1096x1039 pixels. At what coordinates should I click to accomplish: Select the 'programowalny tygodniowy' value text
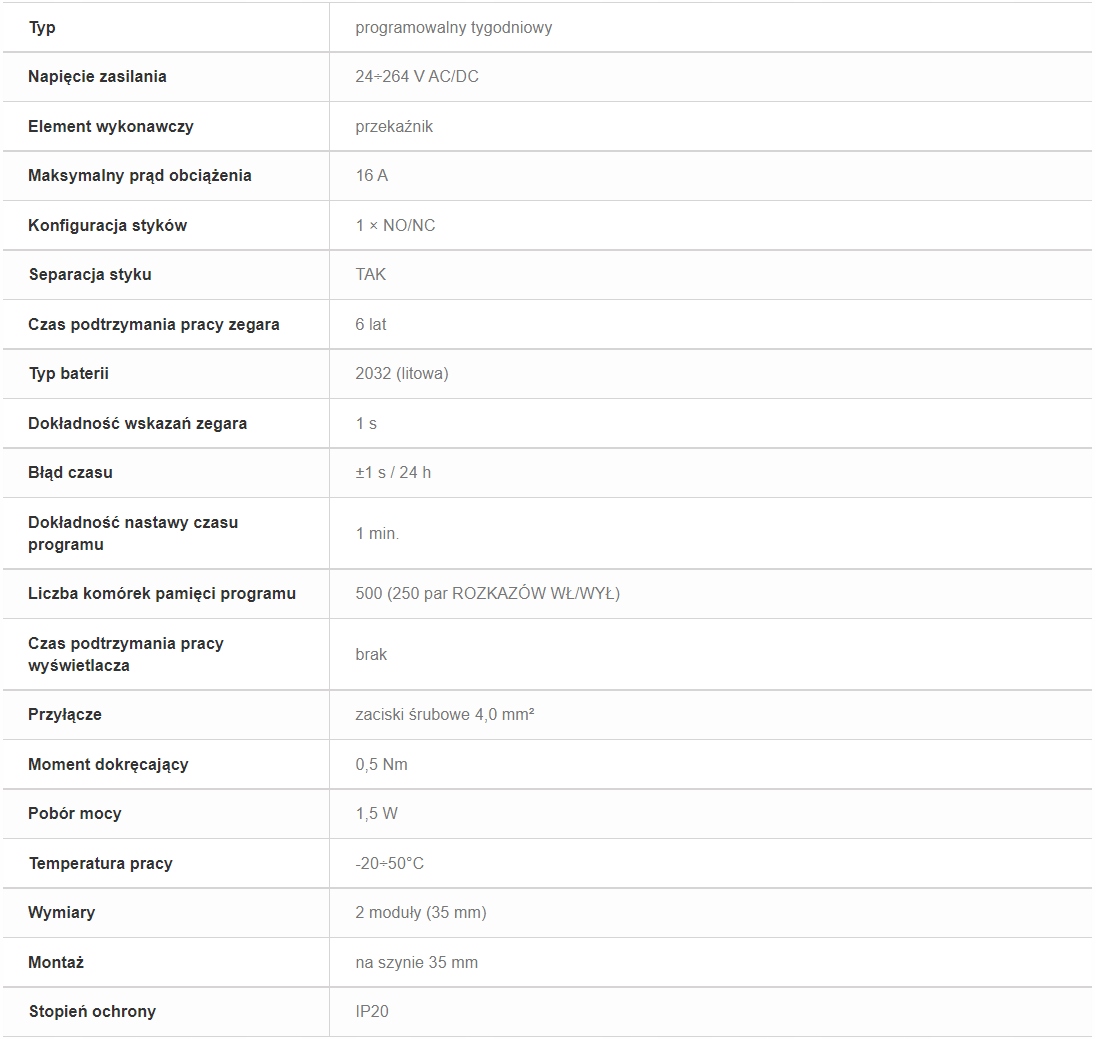[x=454, y=27]
